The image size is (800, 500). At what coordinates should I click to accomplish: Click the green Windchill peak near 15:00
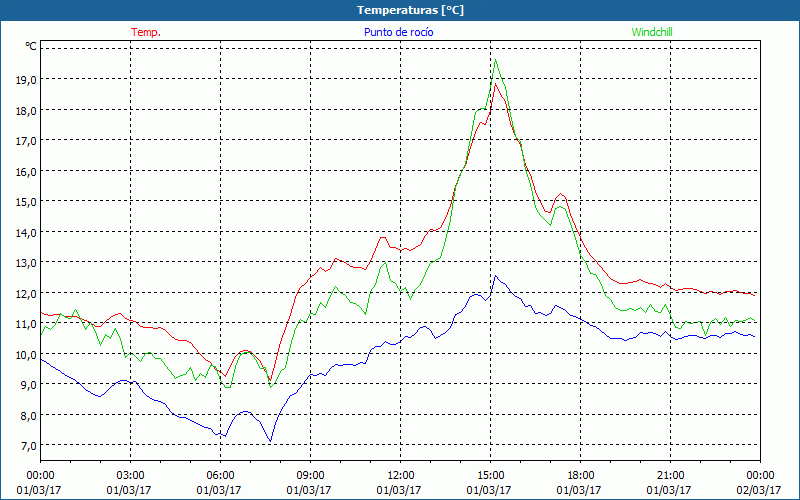coord(495,60)
